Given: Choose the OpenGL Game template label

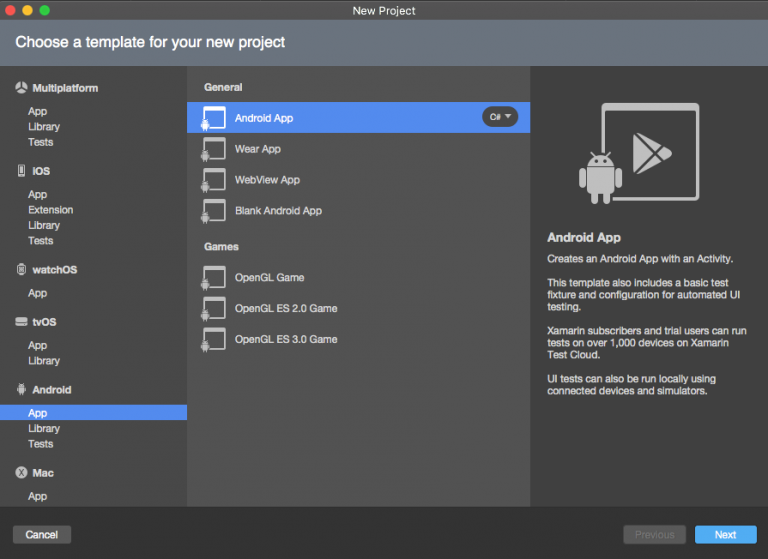Looking at the screenshot, I should [269, 277].
